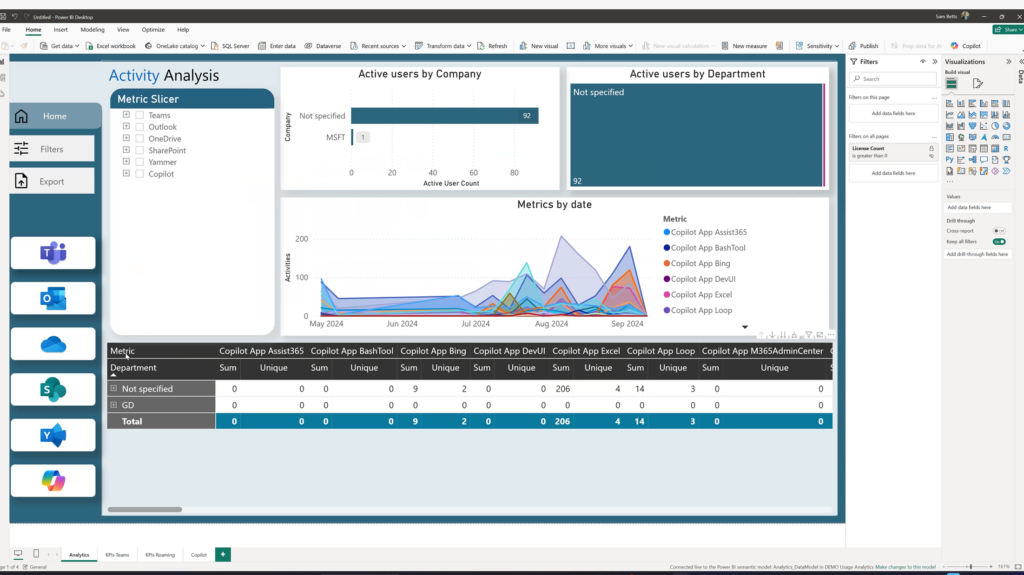1024x575 pixels.
Task: Check the Yammer checkbox in Metric Slicer
Action: pos(139,162)
